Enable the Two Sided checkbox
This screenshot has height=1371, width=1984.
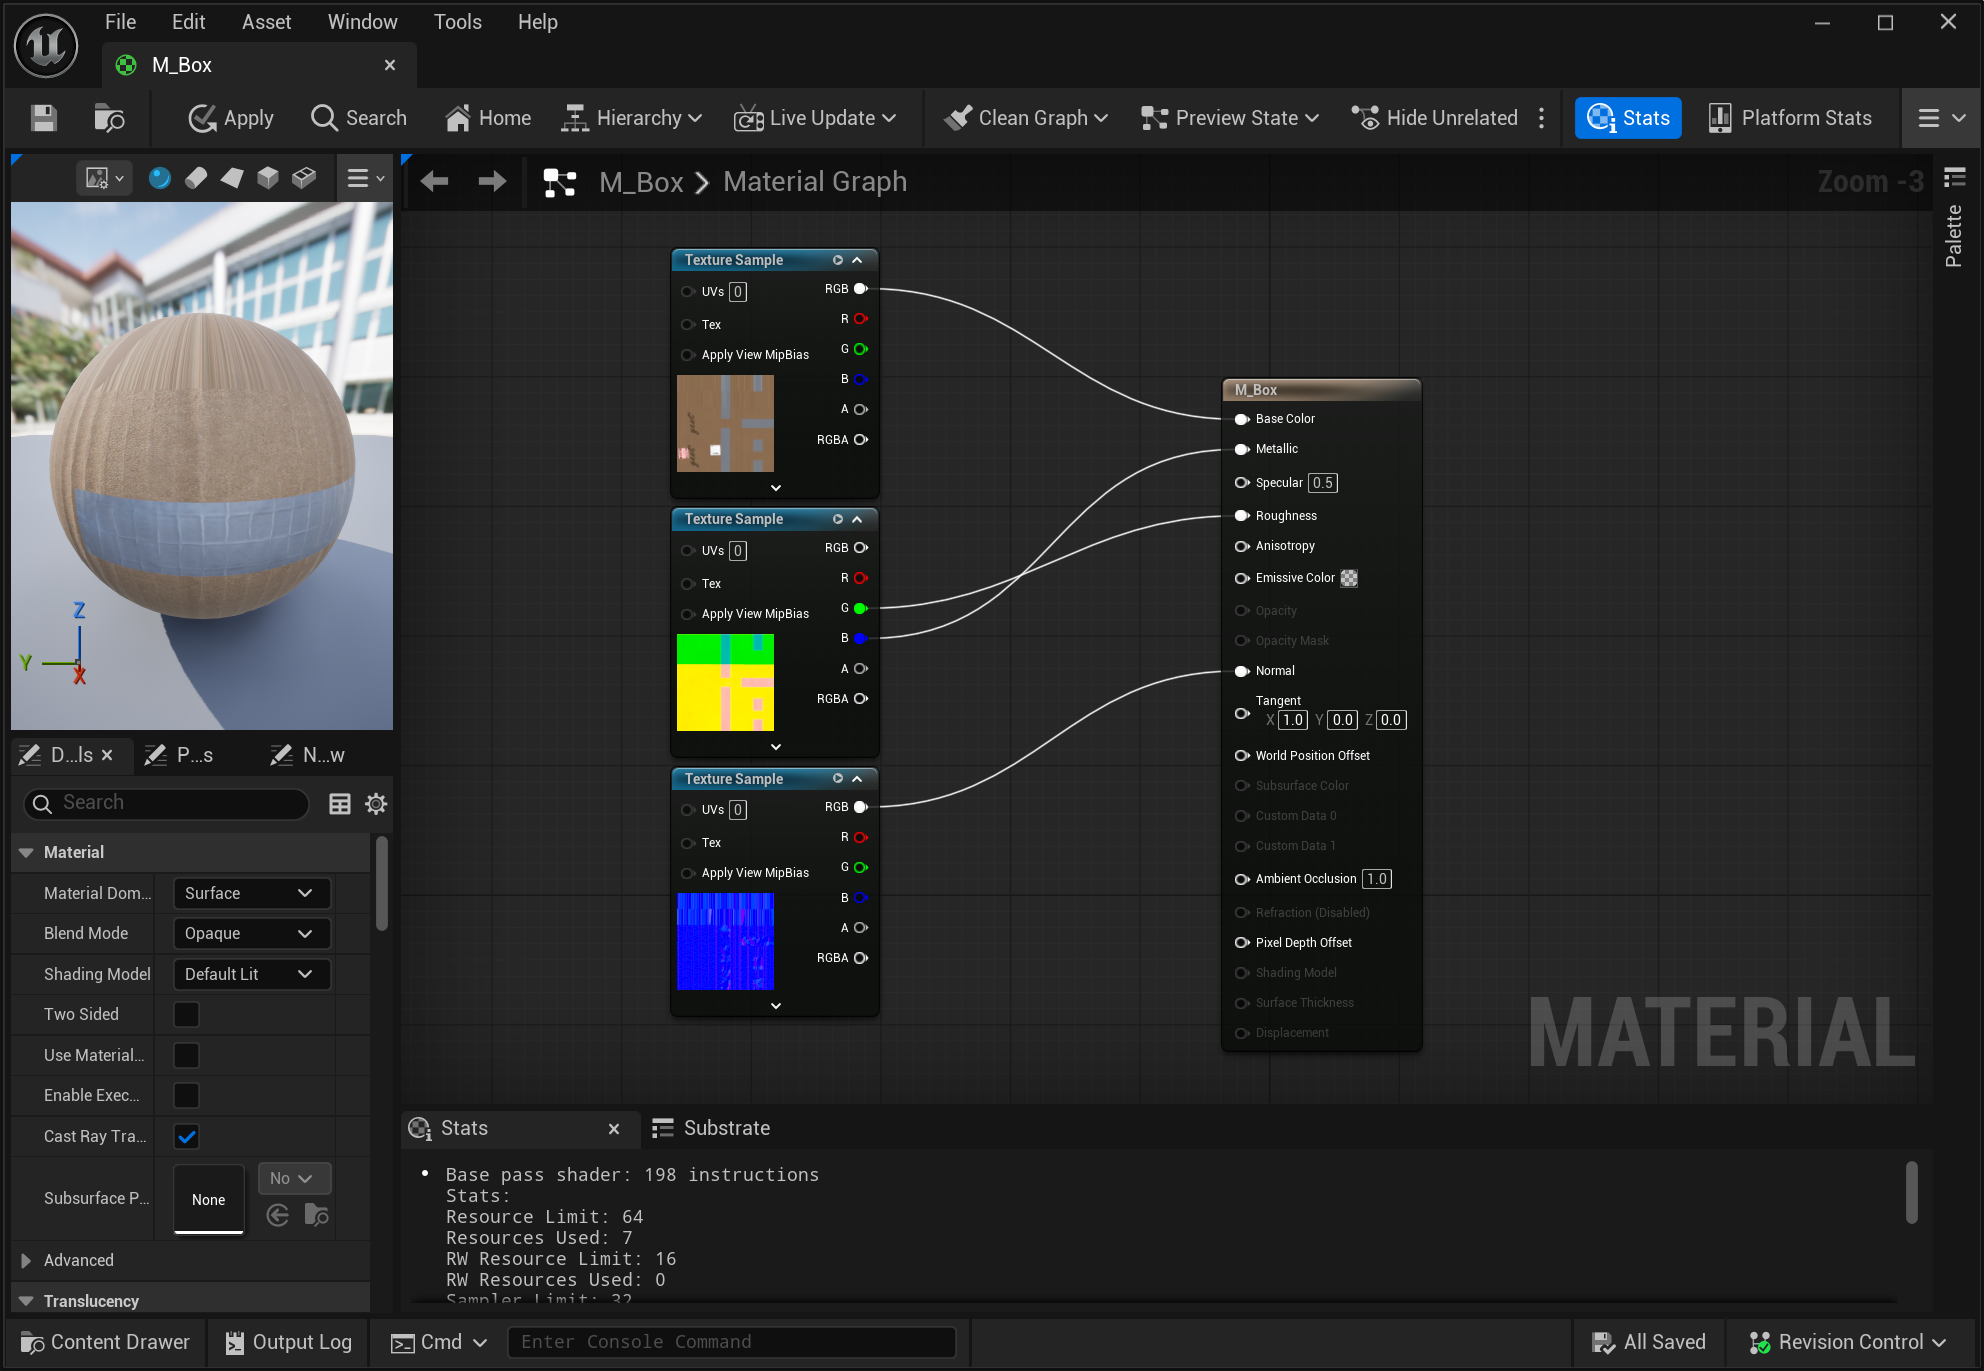(x=186, y=1014)
